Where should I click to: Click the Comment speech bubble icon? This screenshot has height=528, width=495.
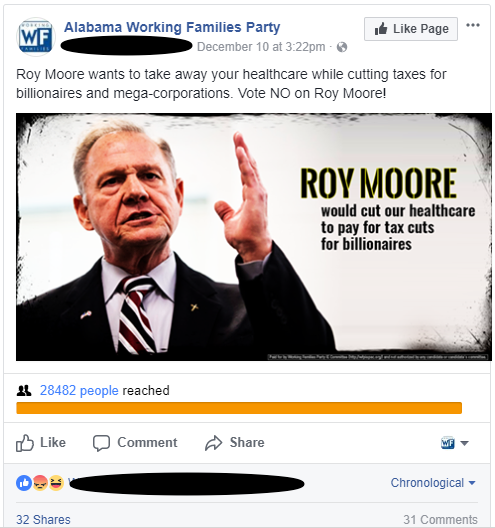[x=101, y=443]
